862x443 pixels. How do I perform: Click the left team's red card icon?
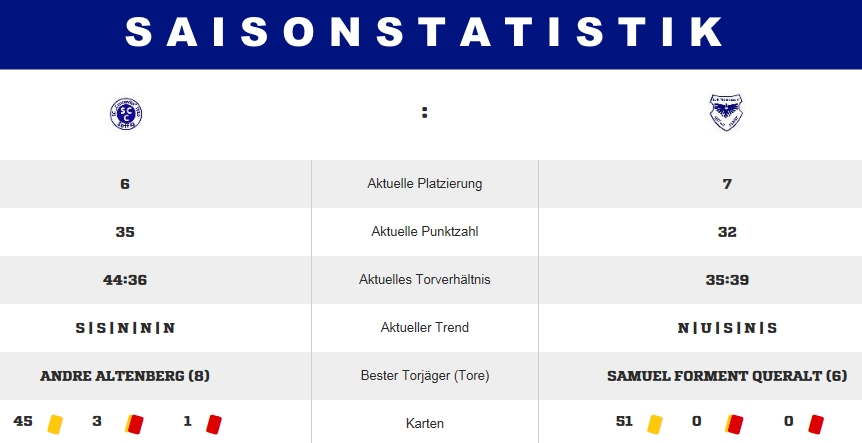tap(213, 423)
